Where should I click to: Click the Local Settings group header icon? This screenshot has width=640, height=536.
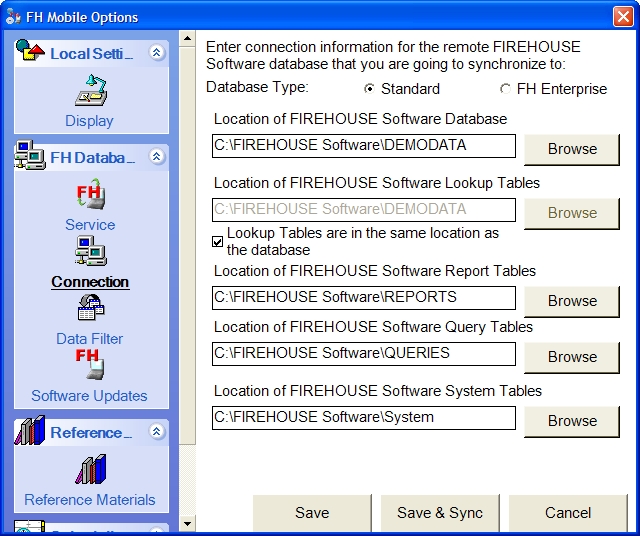(x=30, y=51)
